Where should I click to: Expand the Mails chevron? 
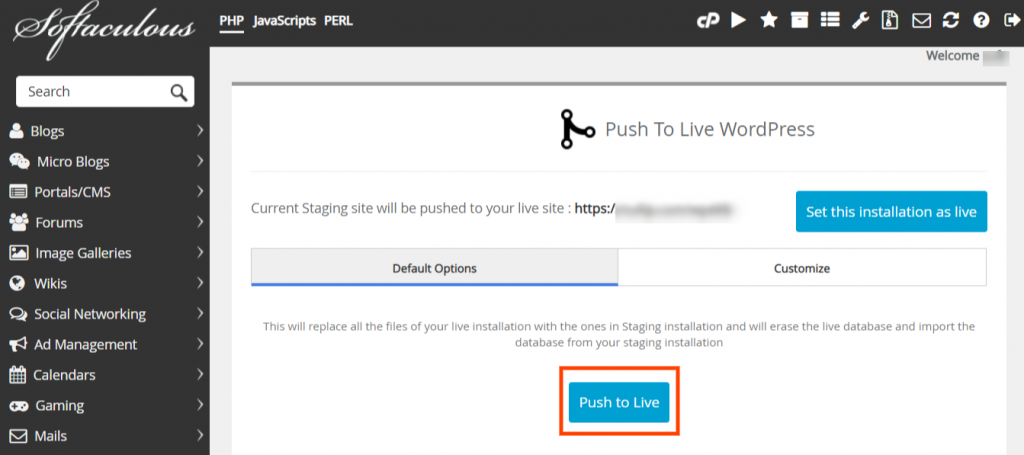click(200, 435)
